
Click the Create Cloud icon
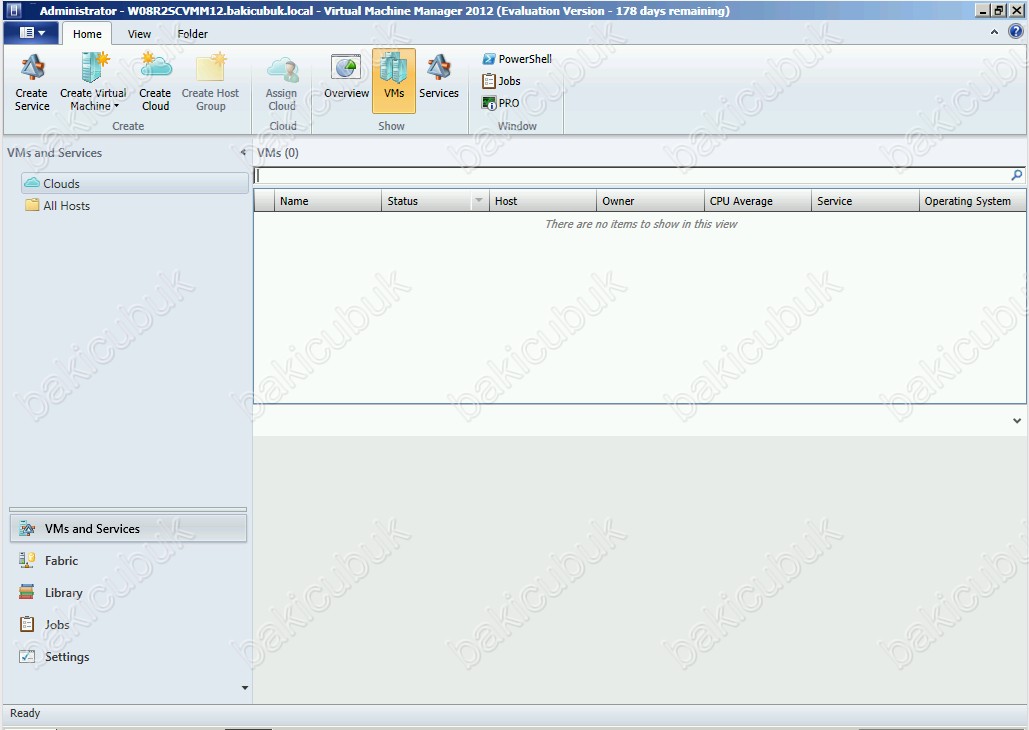[155, 82]
